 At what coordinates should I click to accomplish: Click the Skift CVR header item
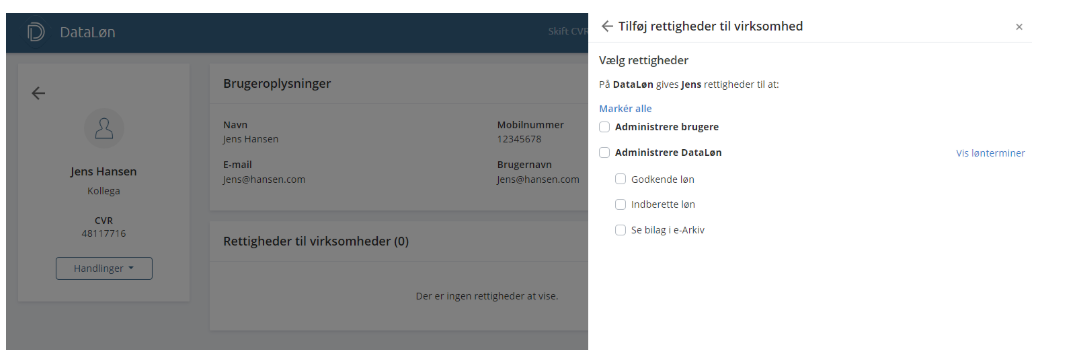(567, 33)
